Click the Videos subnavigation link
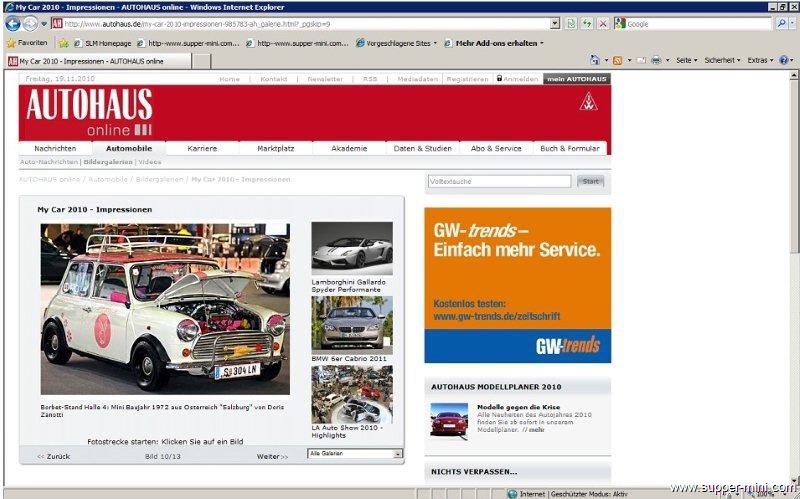The height and width of the screenshot is (499, 800). click(x=149, y=162)
